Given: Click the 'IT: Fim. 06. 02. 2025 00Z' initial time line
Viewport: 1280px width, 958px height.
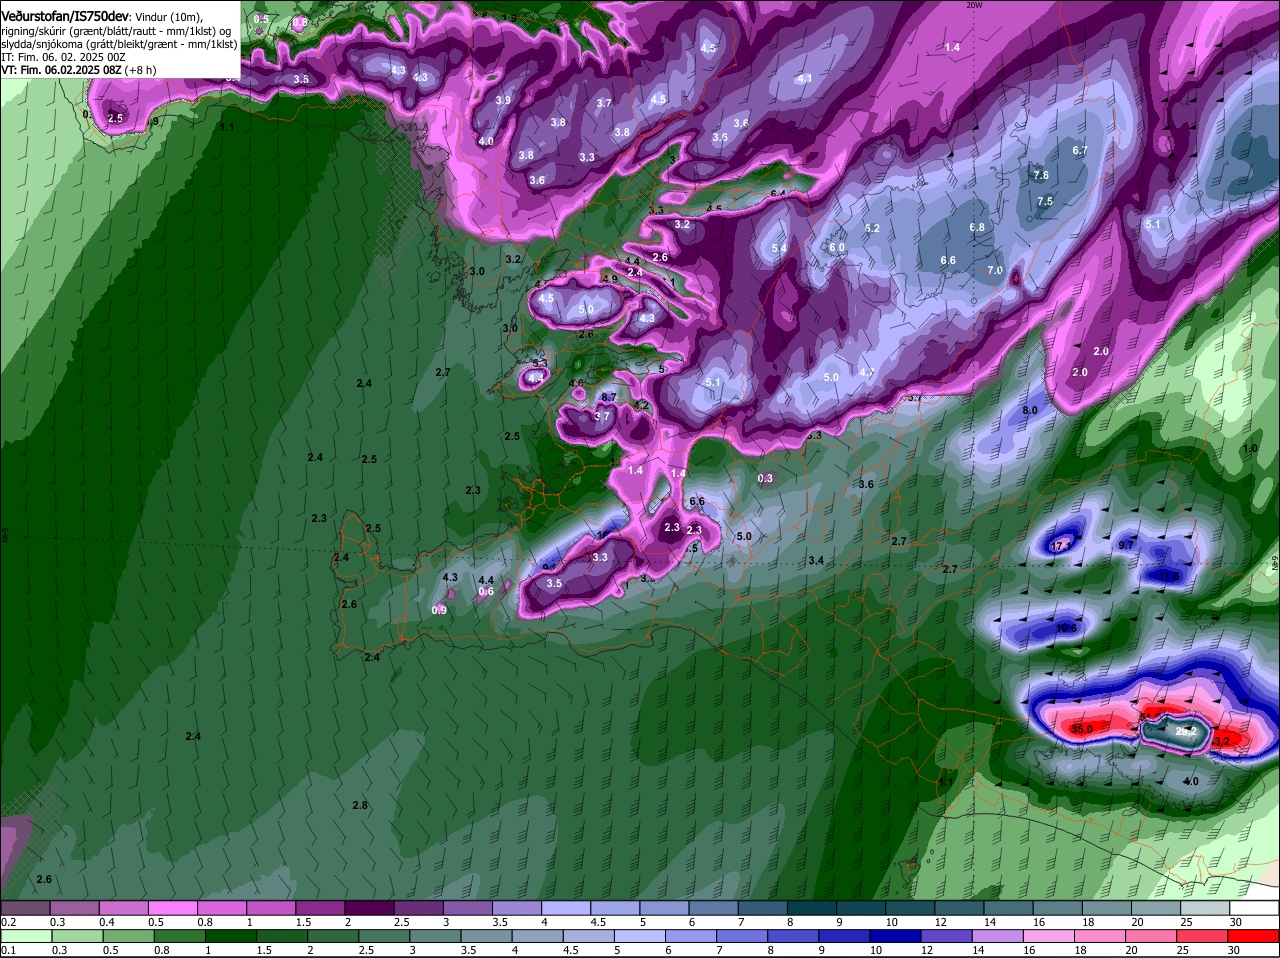Looking at the screenshot, I should pyautogui.click(x=63, y=57).
